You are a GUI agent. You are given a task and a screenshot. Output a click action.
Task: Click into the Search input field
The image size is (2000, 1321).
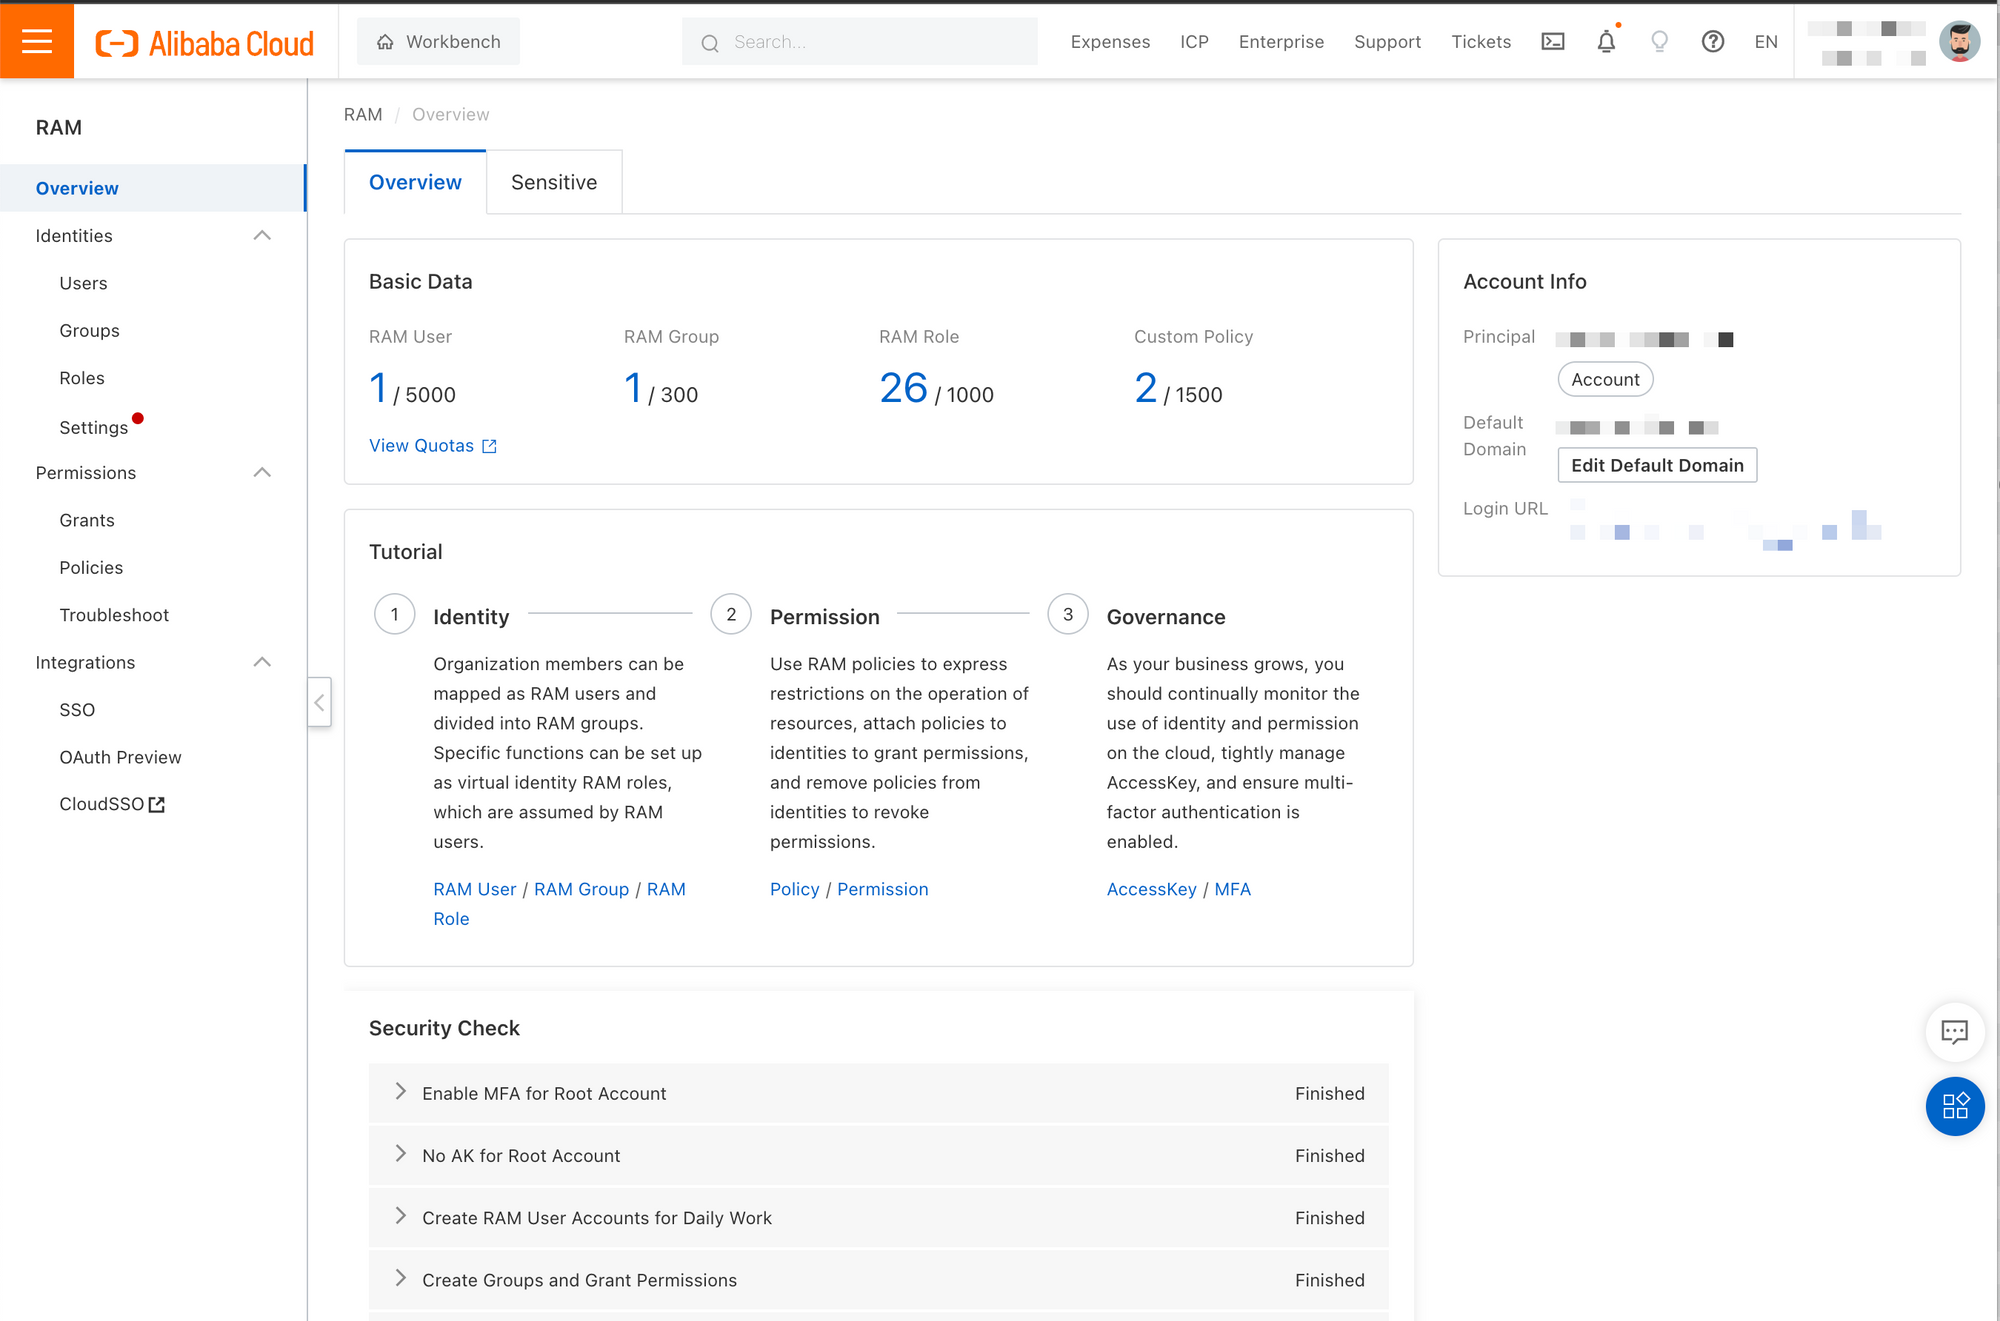tap(870, 42)
